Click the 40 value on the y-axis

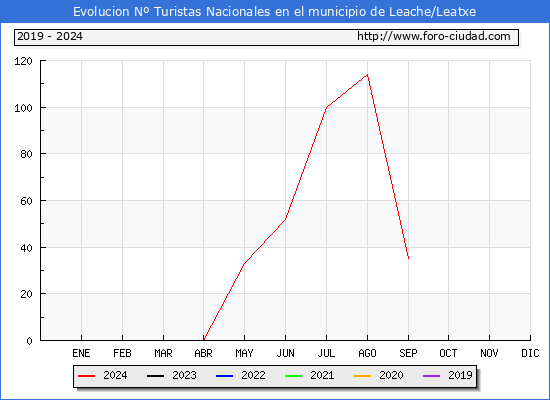click(26, 248)
